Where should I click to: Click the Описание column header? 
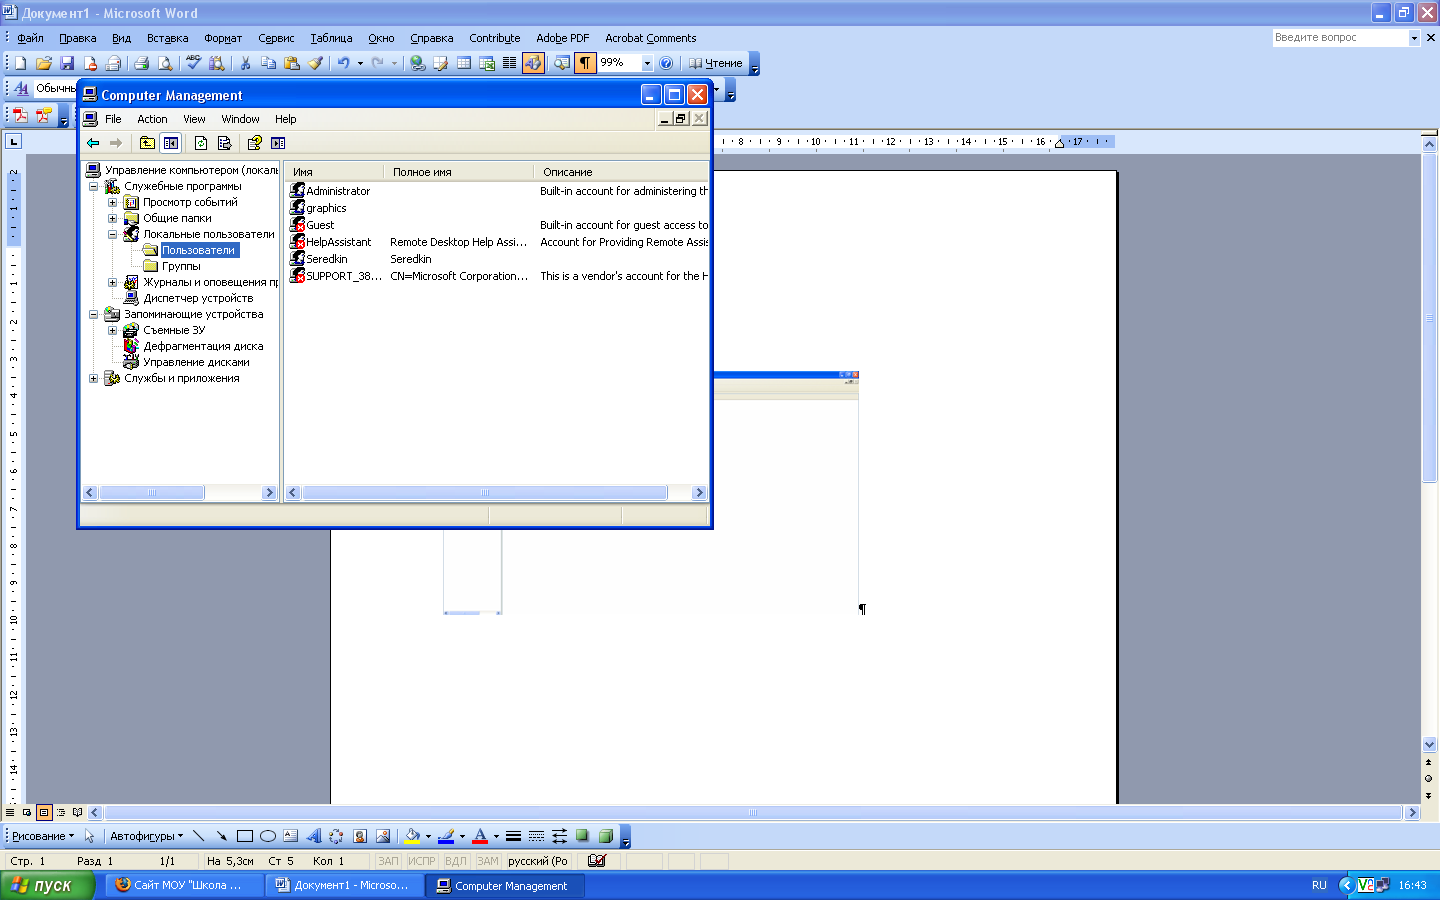pyautogui.click(x=621, y=172)
